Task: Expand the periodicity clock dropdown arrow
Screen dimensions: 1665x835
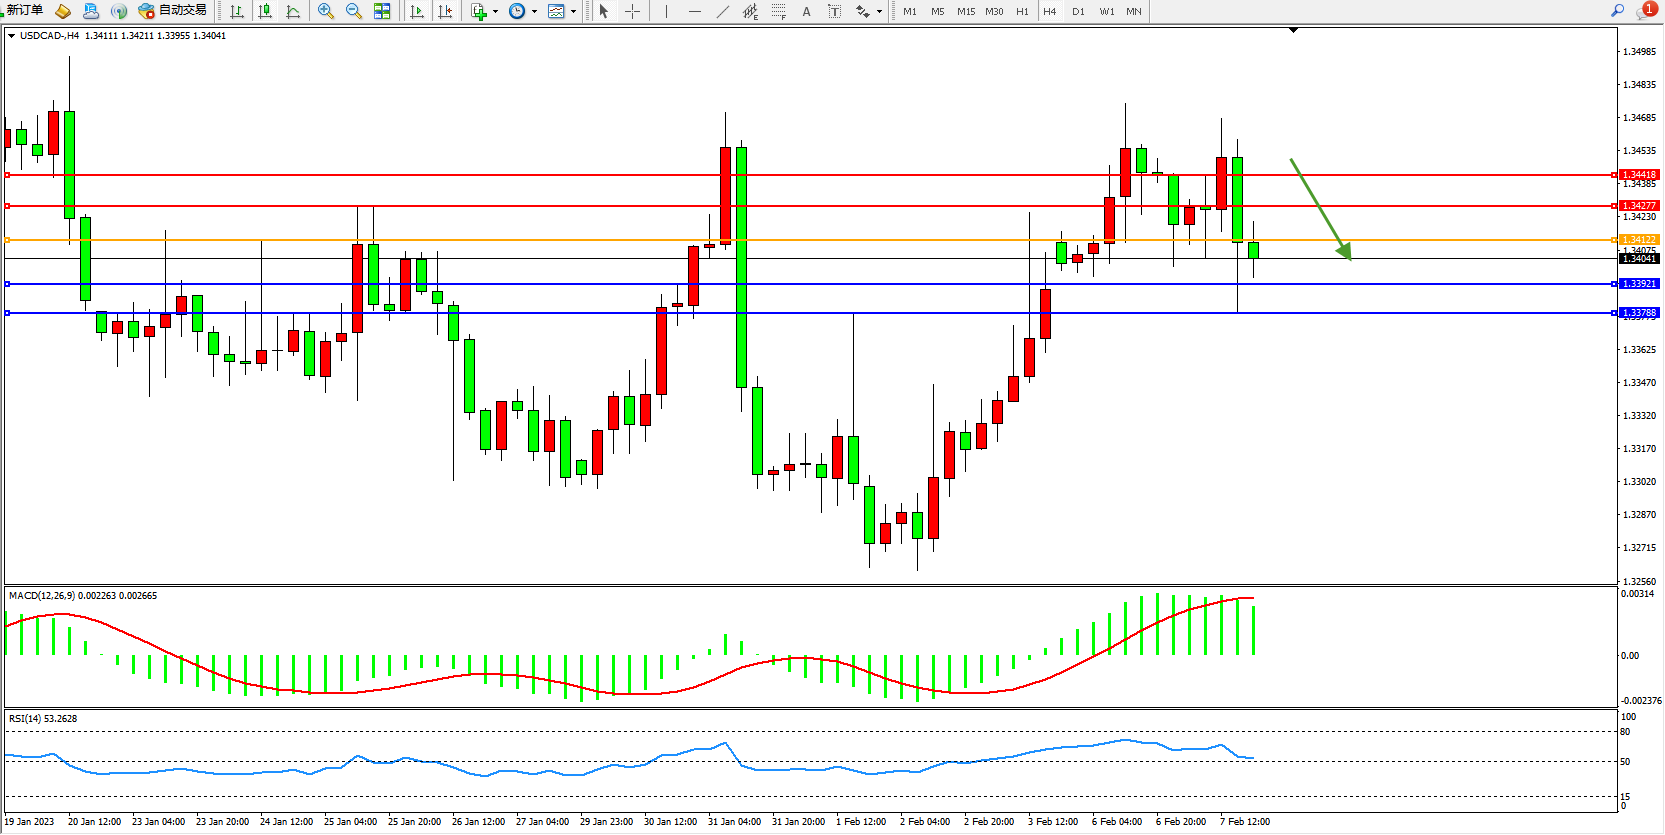Action: 534,12
